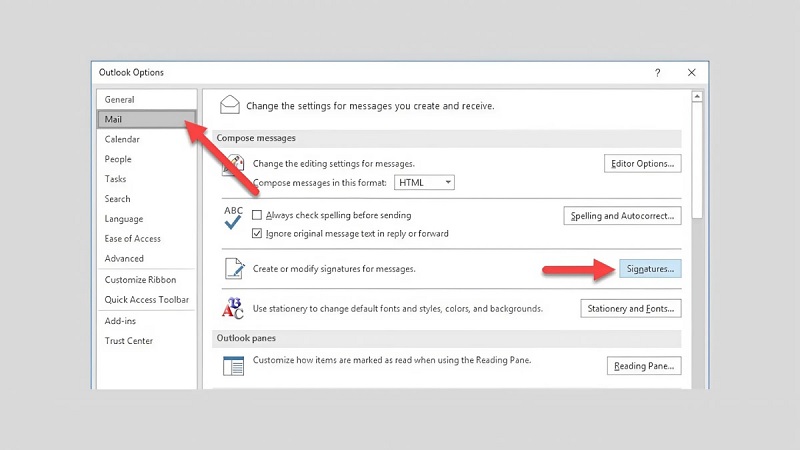This screenshot has width=800, height=450.
Task: Click the Signatures button
Action: coord(650,268)
